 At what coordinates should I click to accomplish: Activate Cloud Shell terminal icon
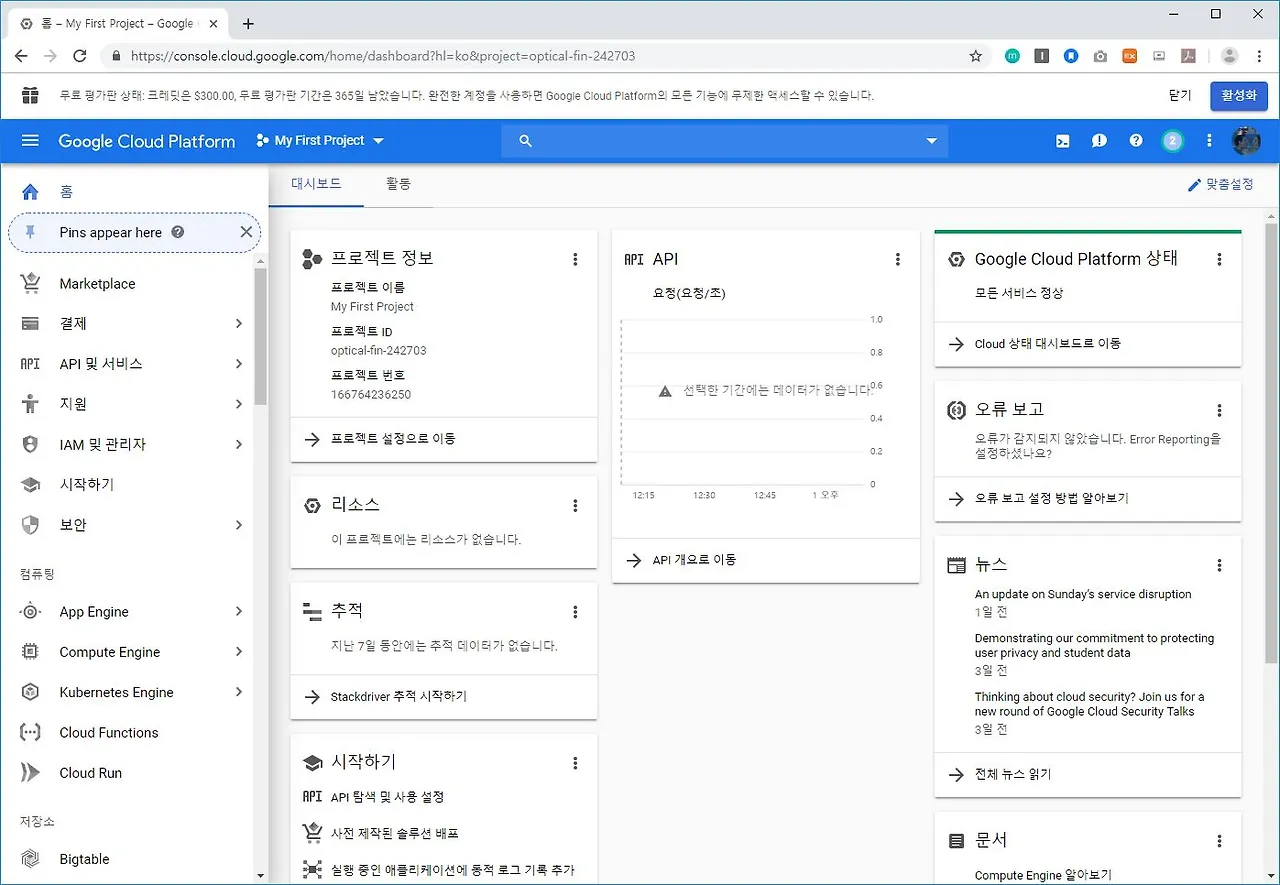point(1063,141)
